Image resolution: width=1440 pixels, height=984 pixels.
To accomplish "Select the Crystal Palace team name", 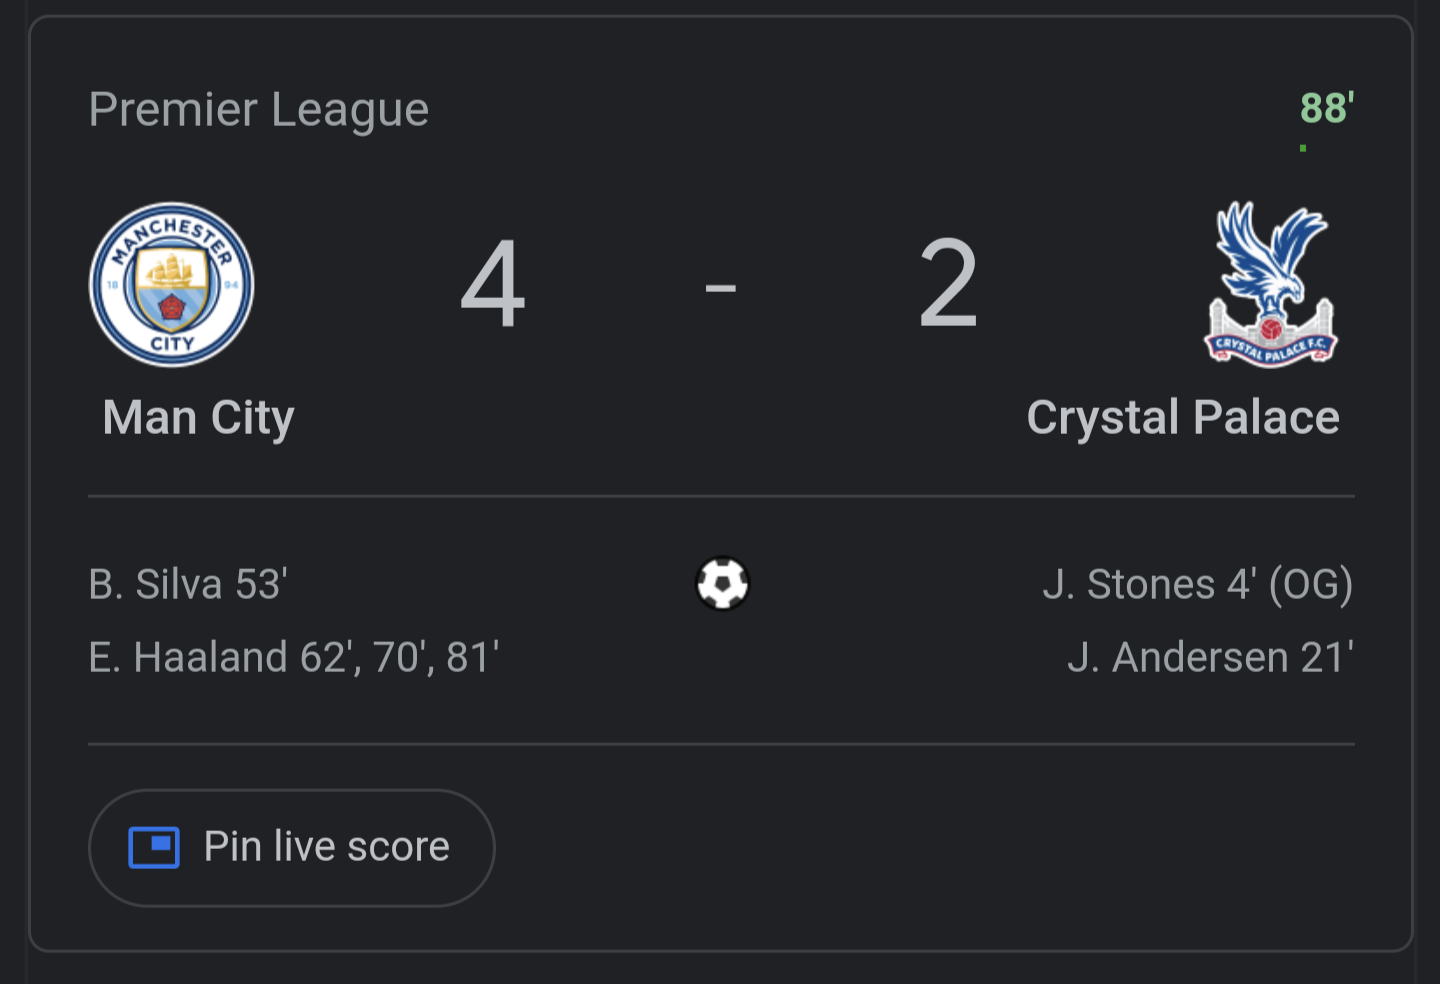I will pyautogui.click(x=1183, y=418).
